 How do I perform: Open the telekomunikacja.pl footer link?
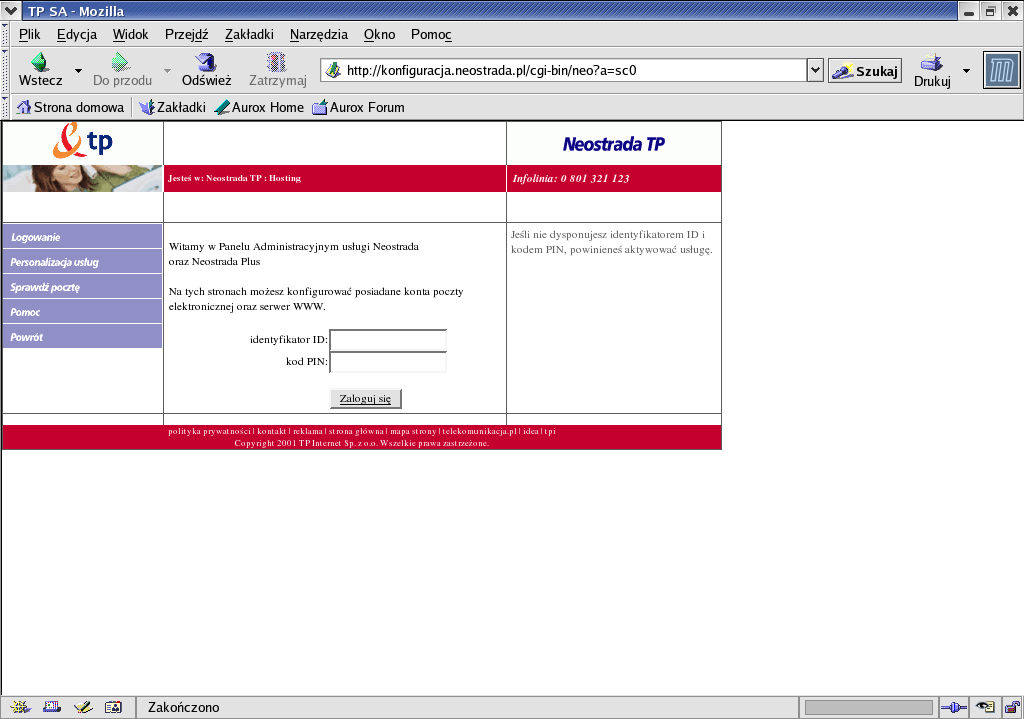(479, 431)
